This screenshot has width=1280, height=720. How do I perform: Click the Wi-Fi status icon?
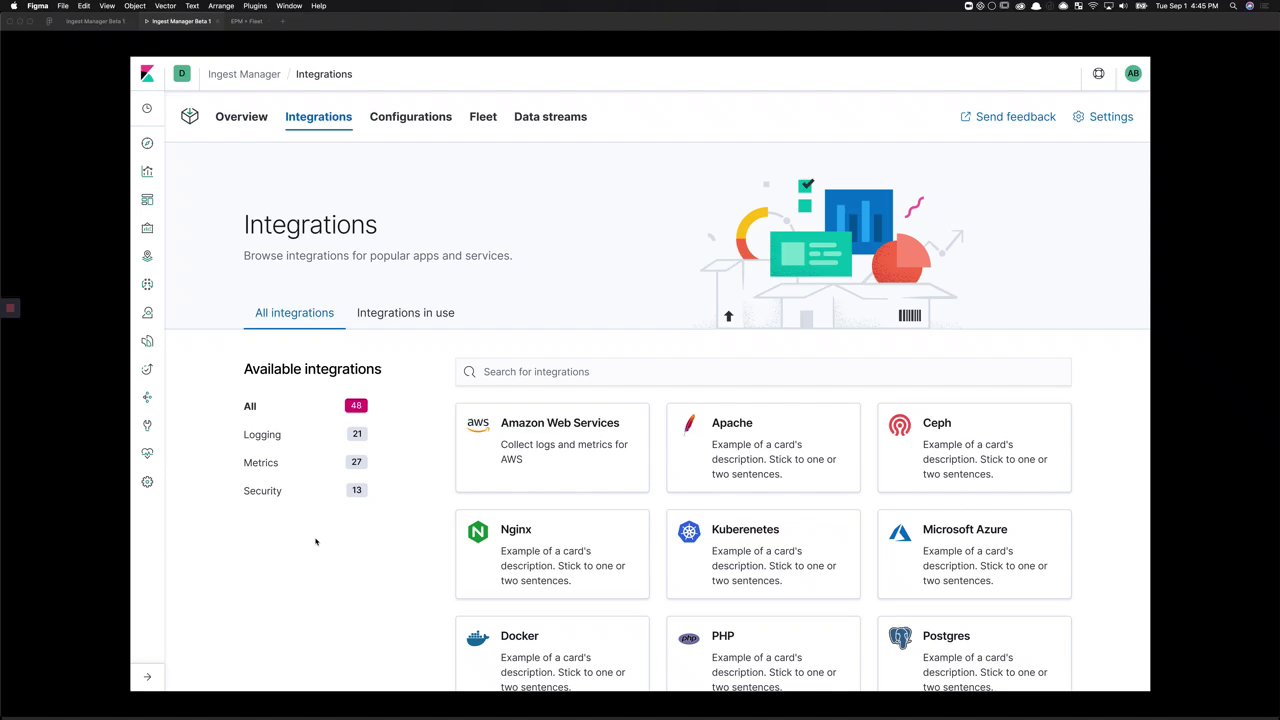pyautogui.click(x=1093, y=6)
